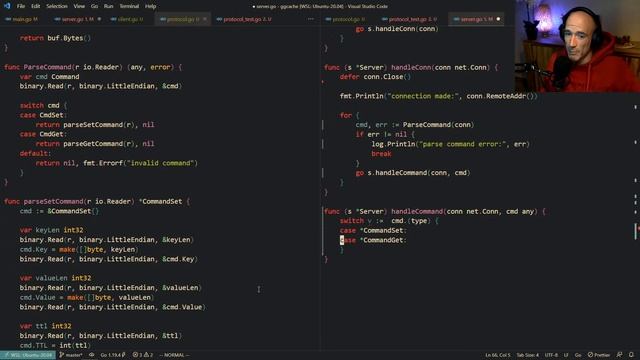
Task: Open warnings count in status bar
Action: click(x=148, y=355)
